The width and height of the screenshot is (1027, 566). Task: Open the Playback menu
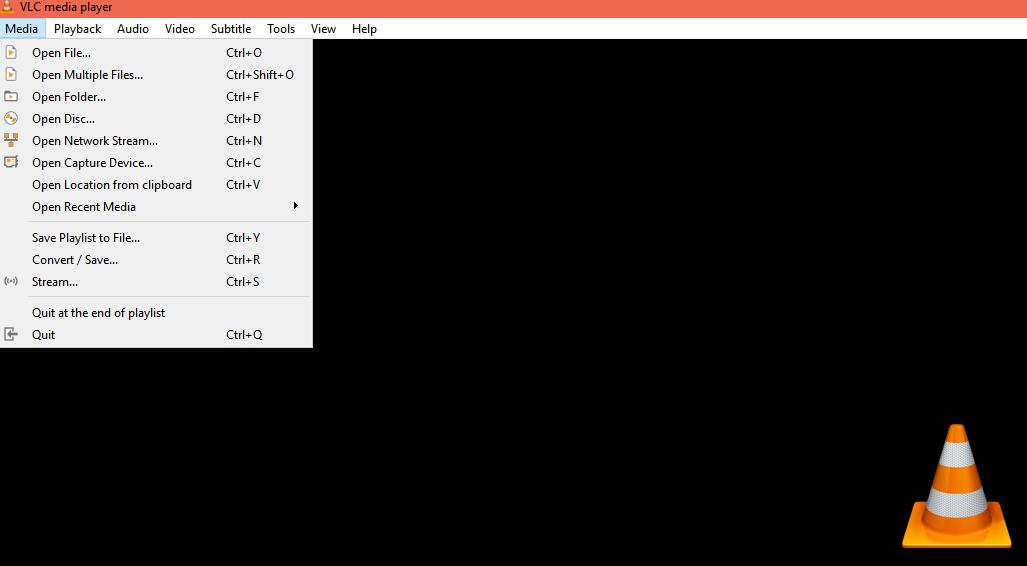coord(77,28)
